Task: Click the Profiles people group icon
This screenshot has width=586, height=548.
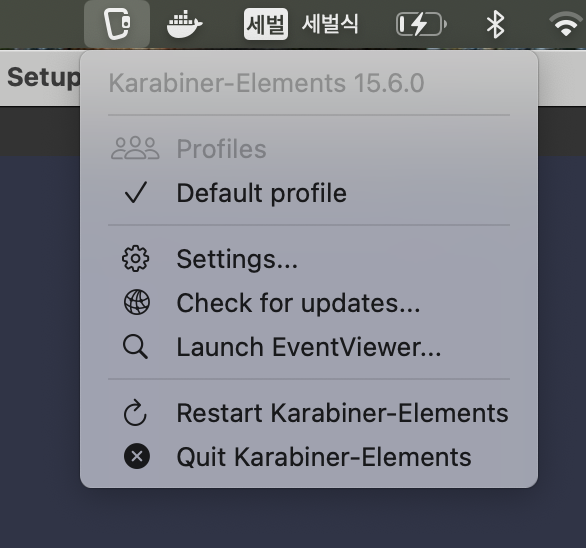Action: pyautogui.click(x=135, y=148)
